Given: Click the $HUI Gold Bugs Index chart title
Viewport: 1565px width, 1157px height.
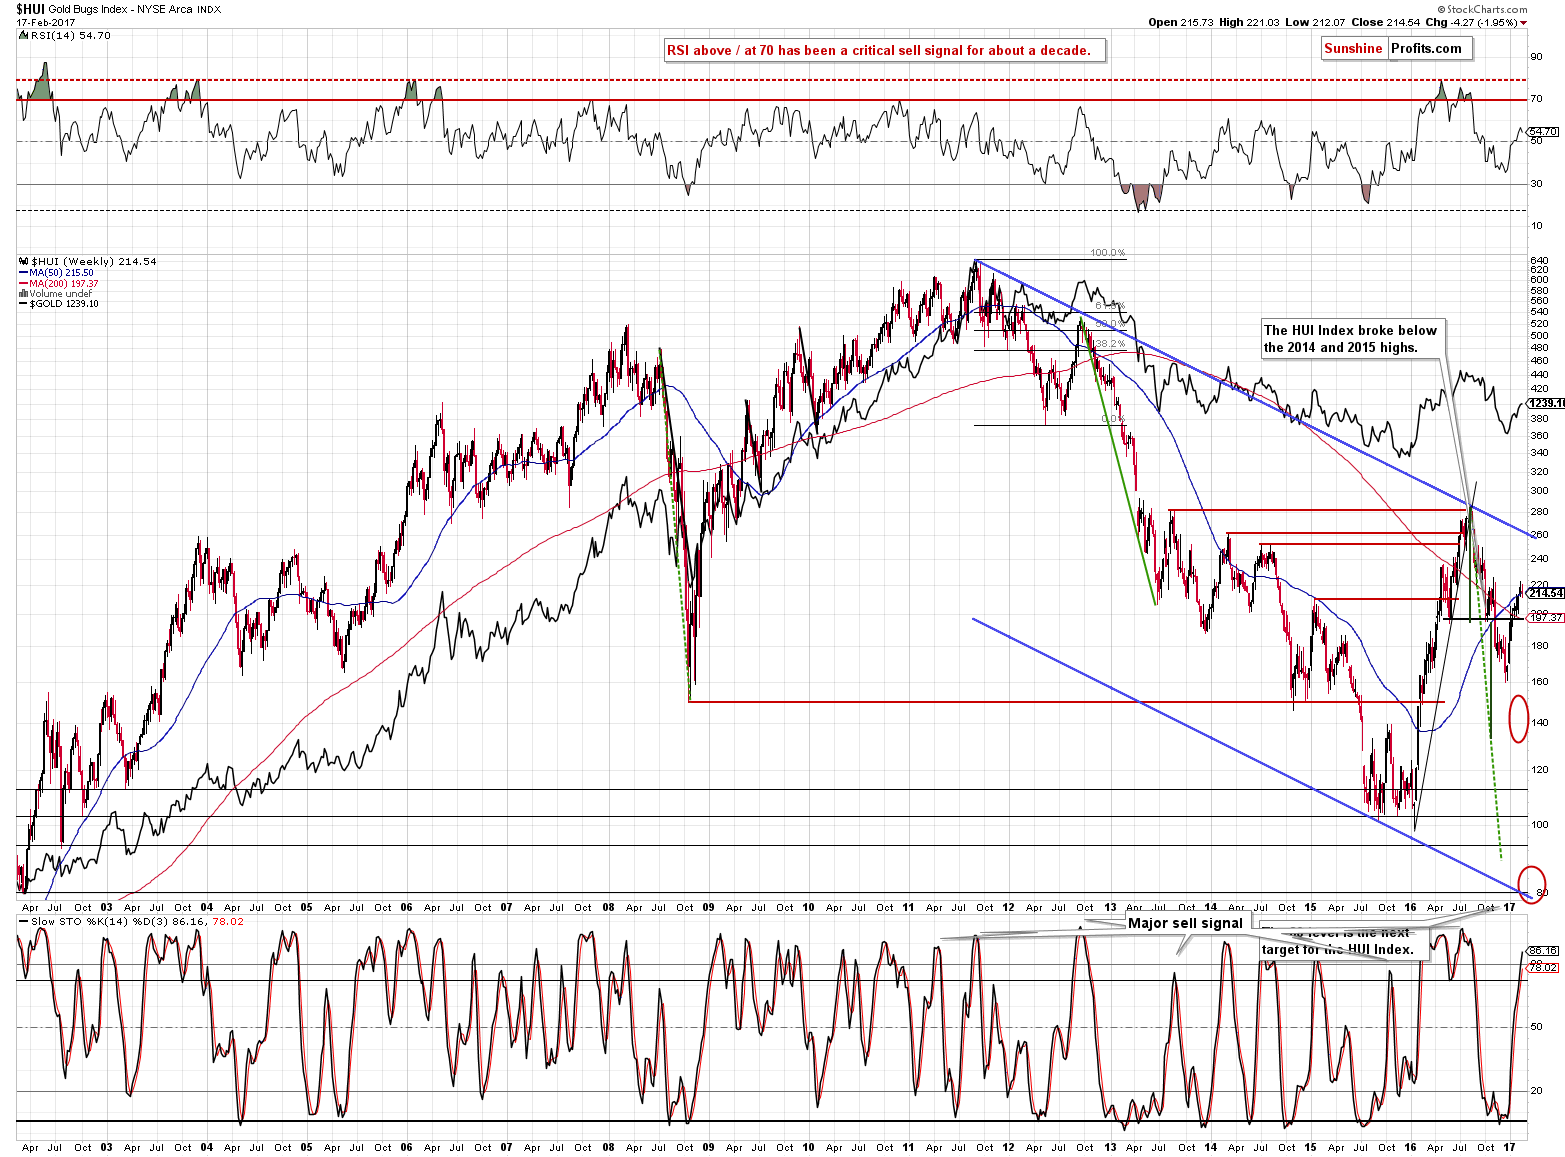Looking at the screenshot, I should click(118, 9).
